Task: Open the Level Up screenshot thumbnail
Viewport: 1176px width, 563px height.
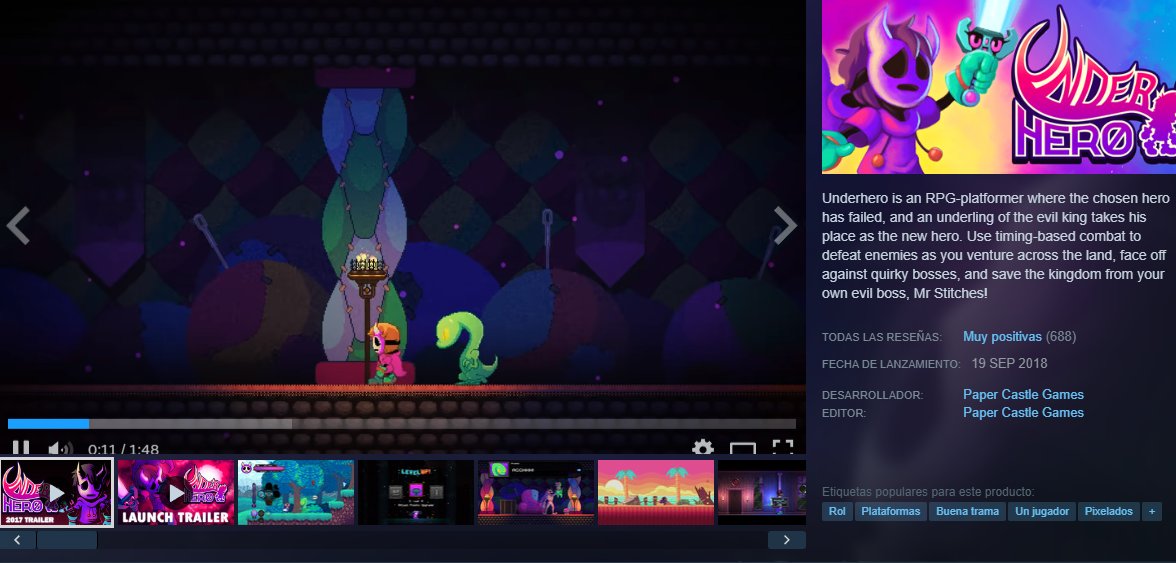Action: tap(416, 493)
